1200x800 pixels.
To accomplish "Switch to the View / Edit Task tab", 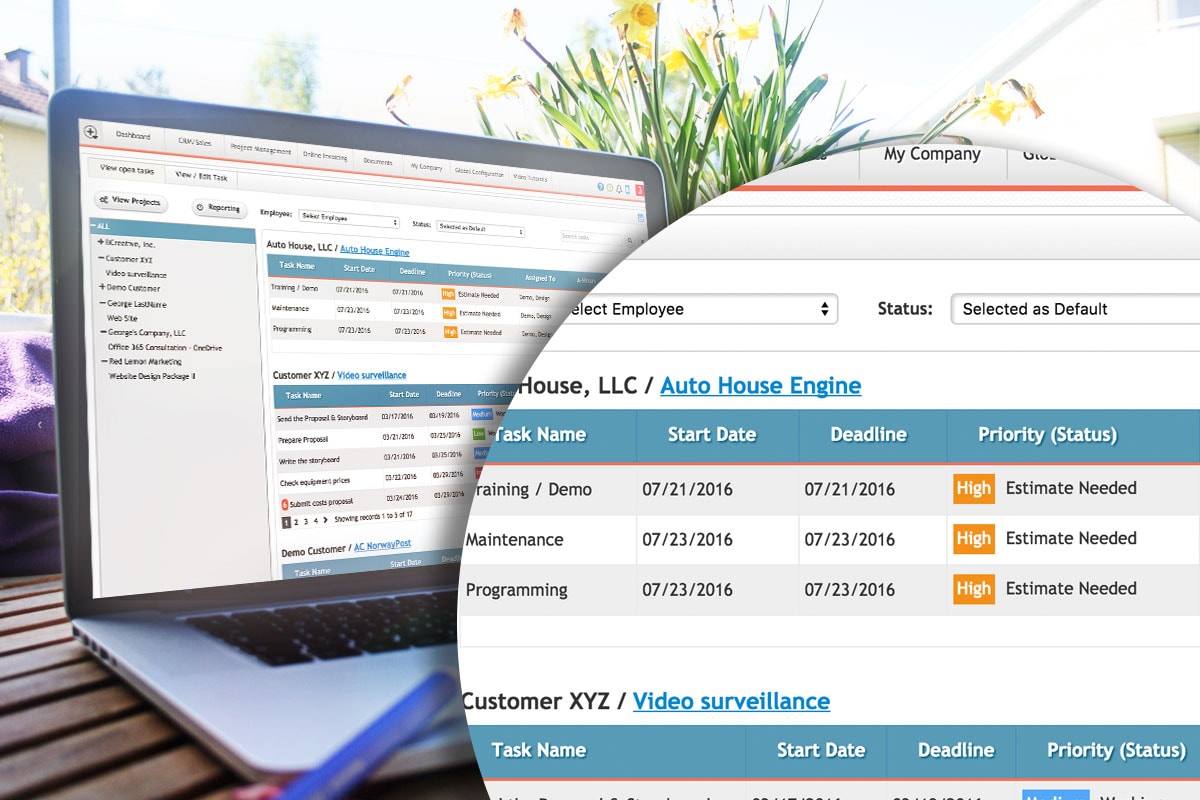I will click(x=201, y=176).
